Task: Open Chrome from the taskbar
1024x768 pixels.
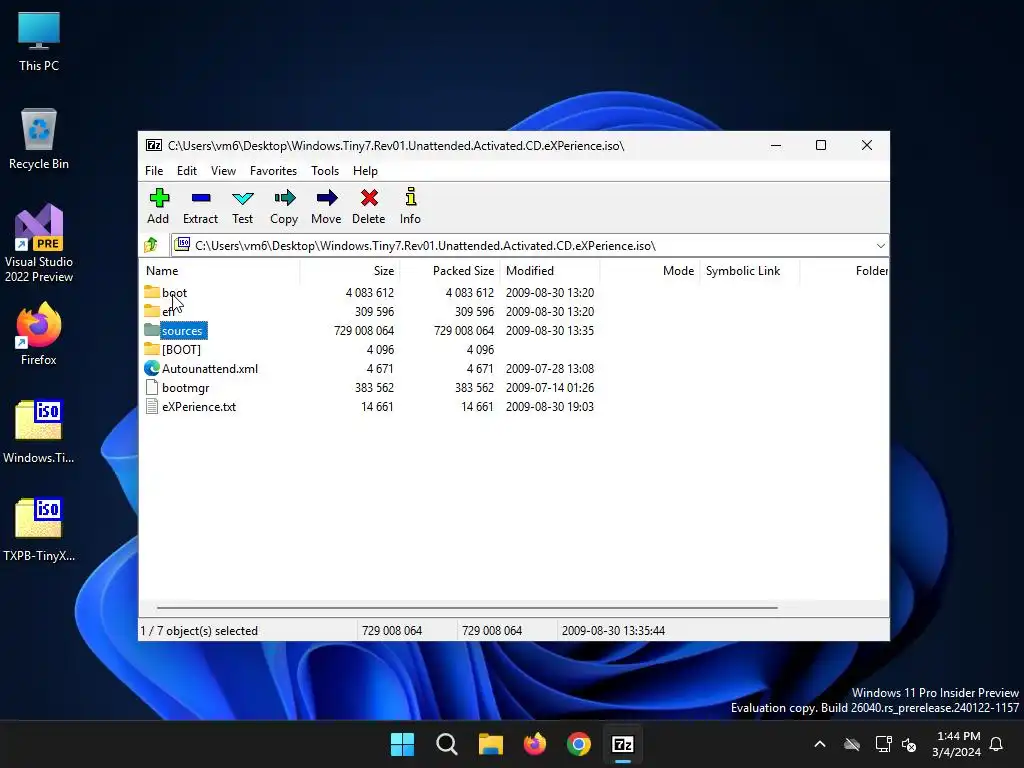Action: (579, 744)
